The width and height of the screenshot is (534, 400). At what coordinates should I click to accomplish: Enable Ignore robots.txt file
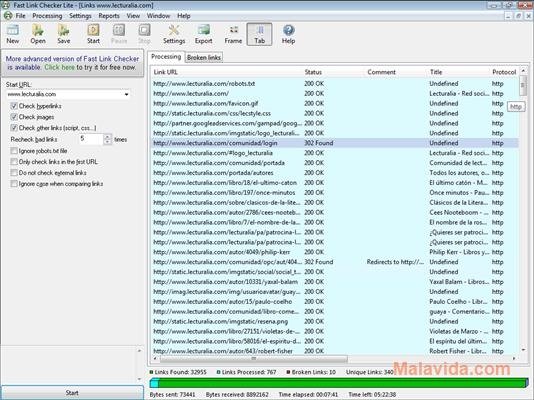click(14, 151)
